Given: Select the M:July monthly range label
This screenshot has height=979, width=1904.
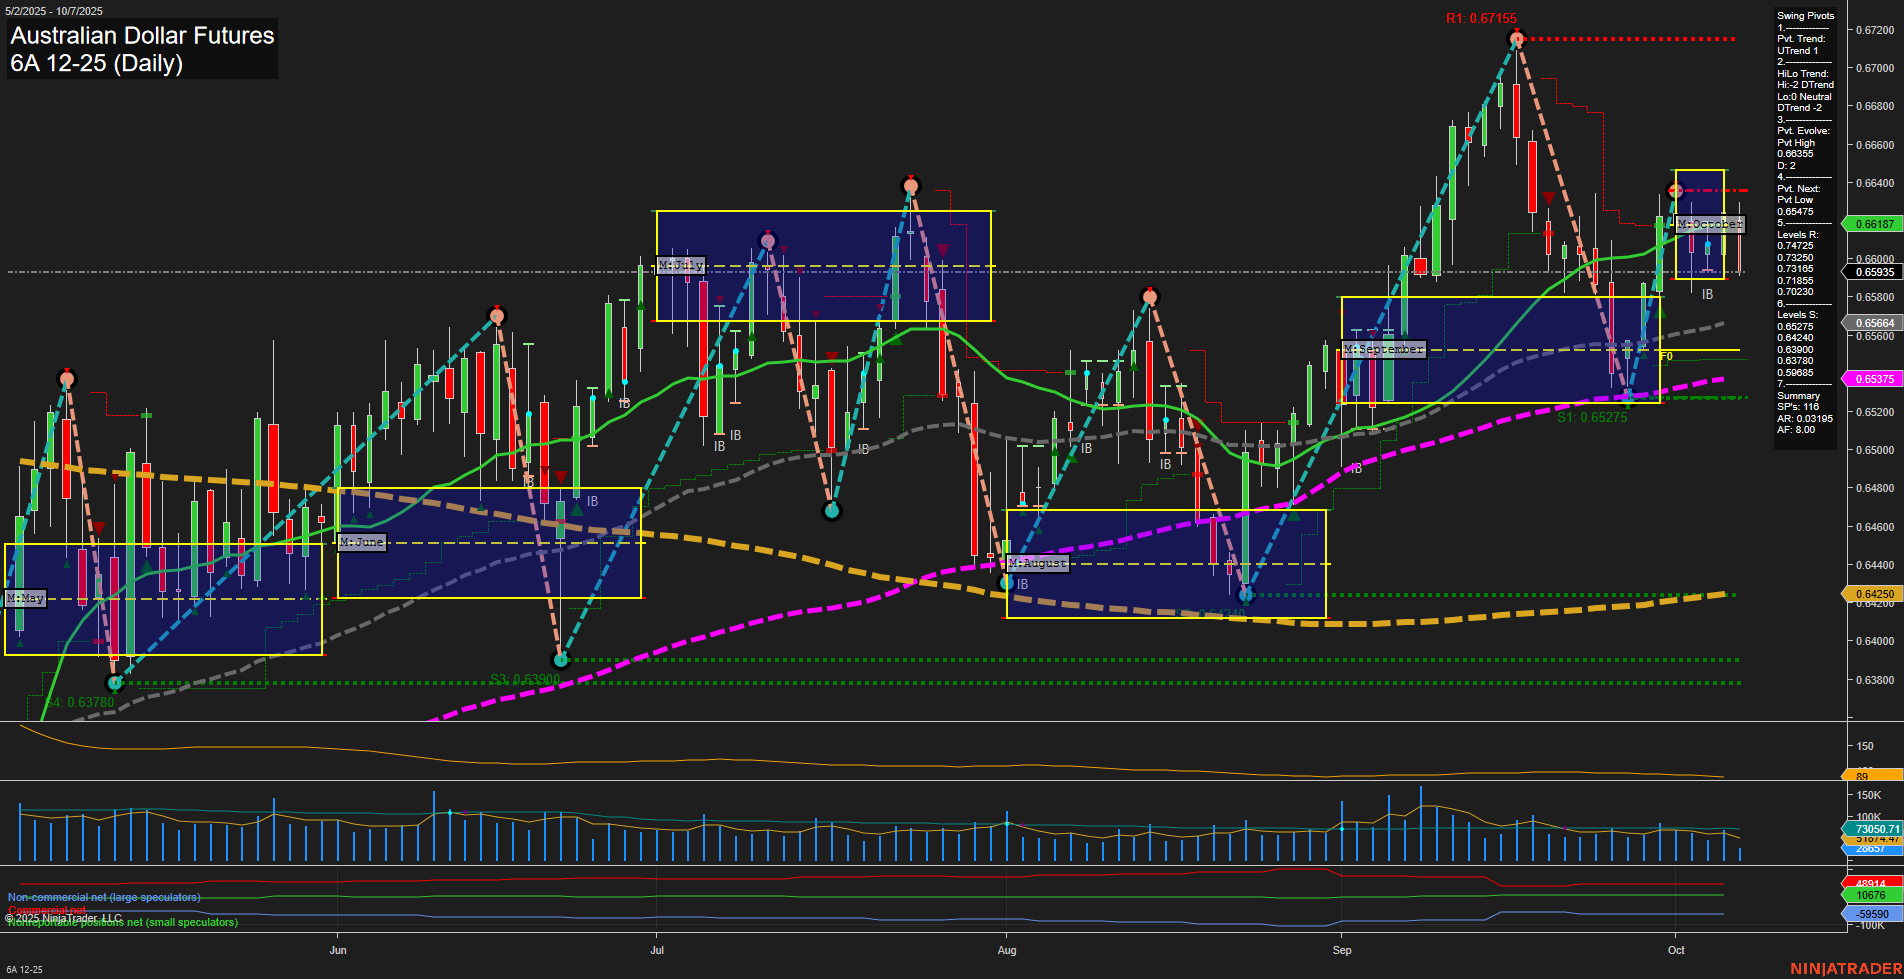Looking at the screenshot, I should coord(681,265).
